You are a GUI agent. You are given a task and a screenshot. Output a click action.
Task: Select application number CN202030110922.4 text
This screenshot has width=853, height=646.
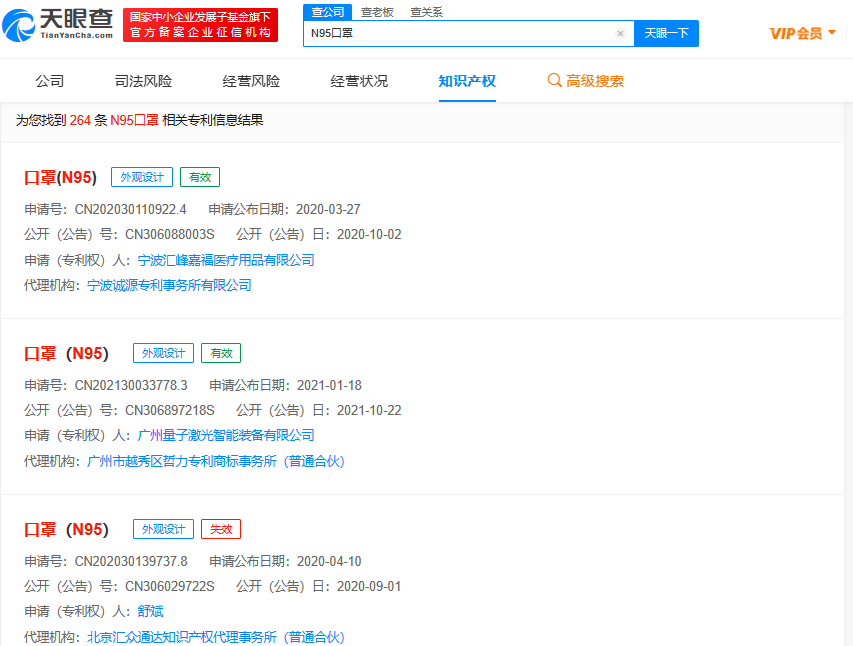tap(131, 210)
